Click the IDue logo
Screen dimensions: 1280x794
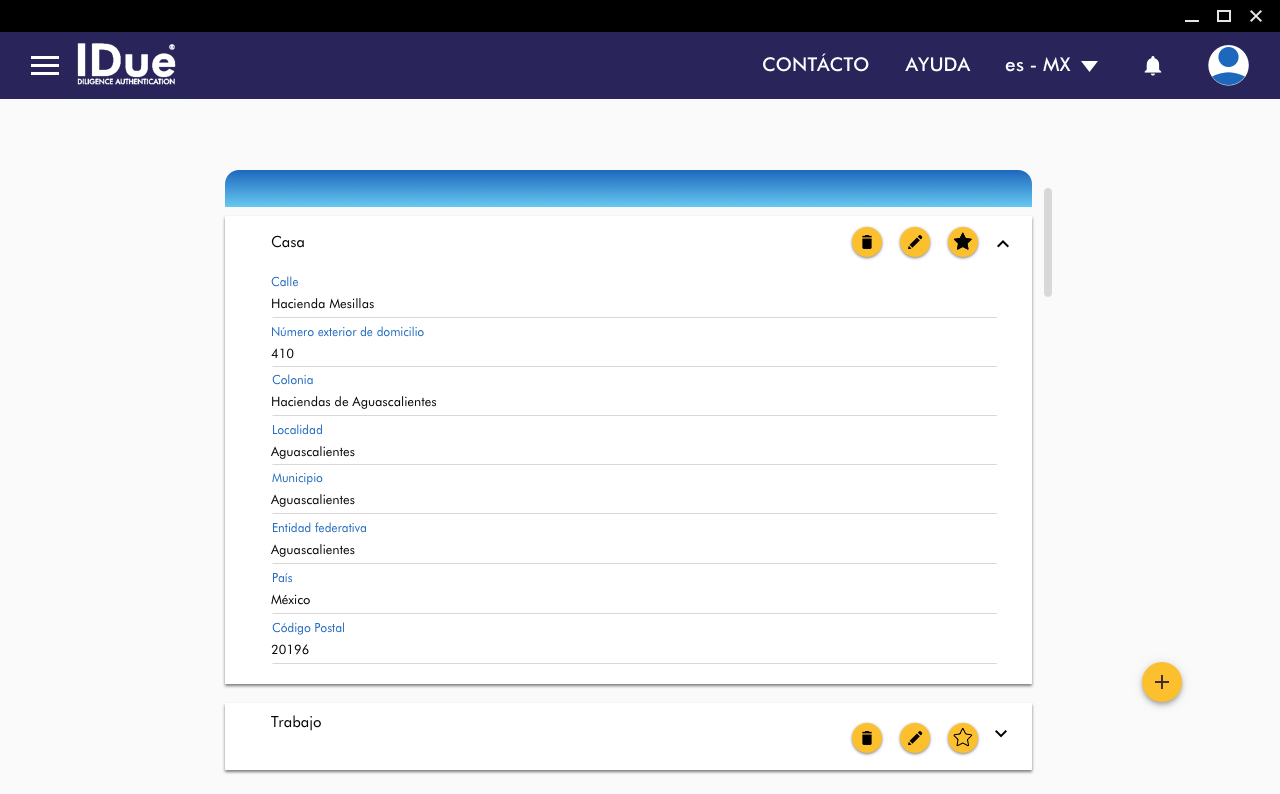coord(126,64)
